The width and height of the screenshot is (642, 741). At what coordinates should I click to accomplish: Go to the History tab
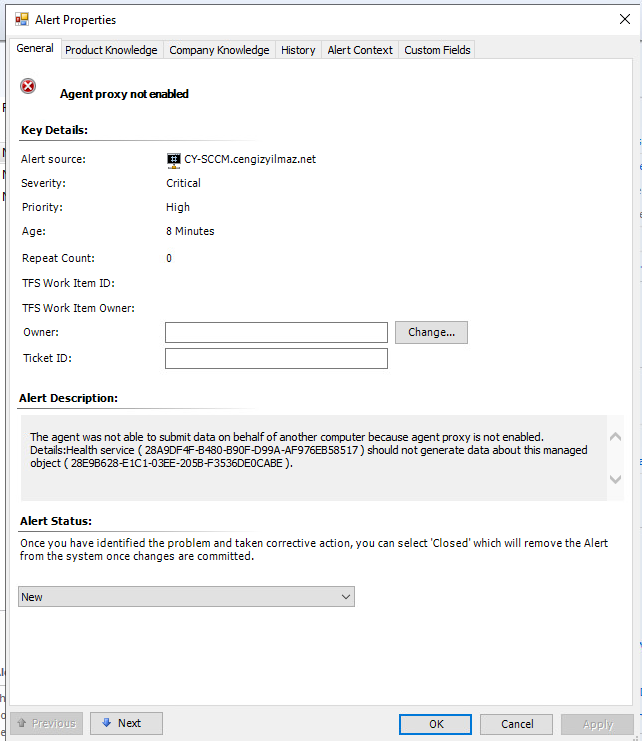298,50
